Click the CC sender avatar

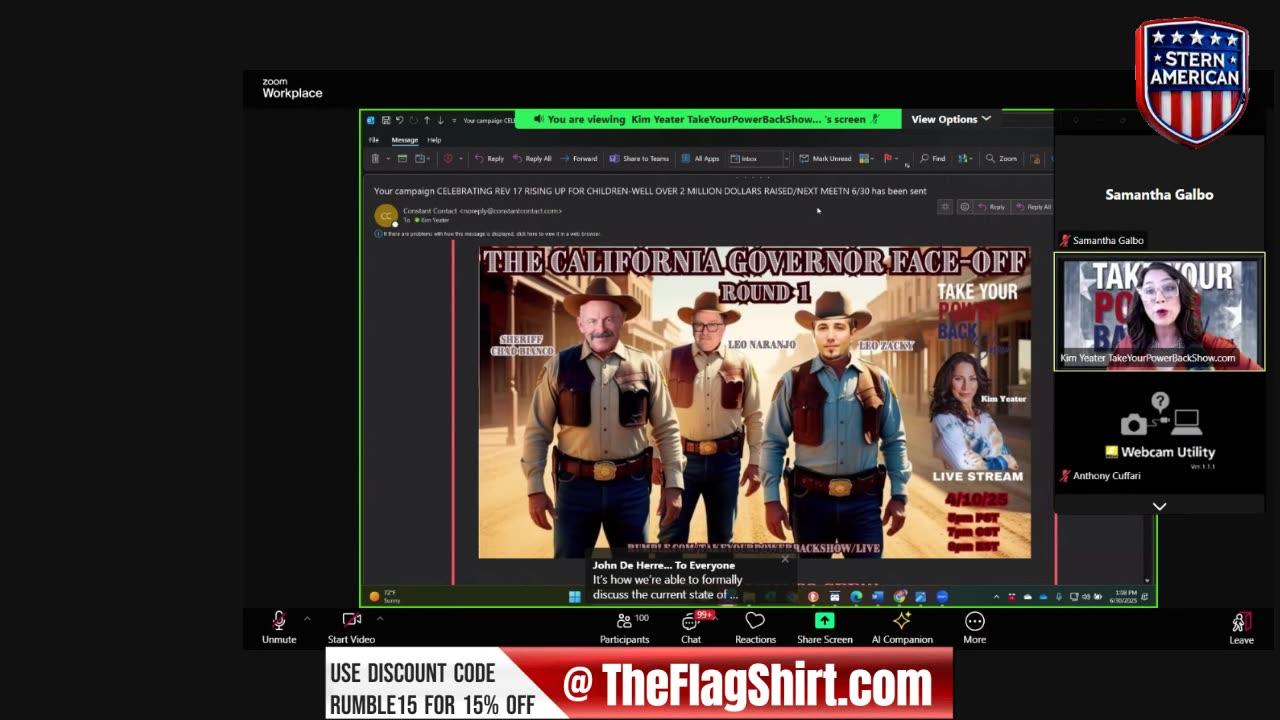[386, 215]
